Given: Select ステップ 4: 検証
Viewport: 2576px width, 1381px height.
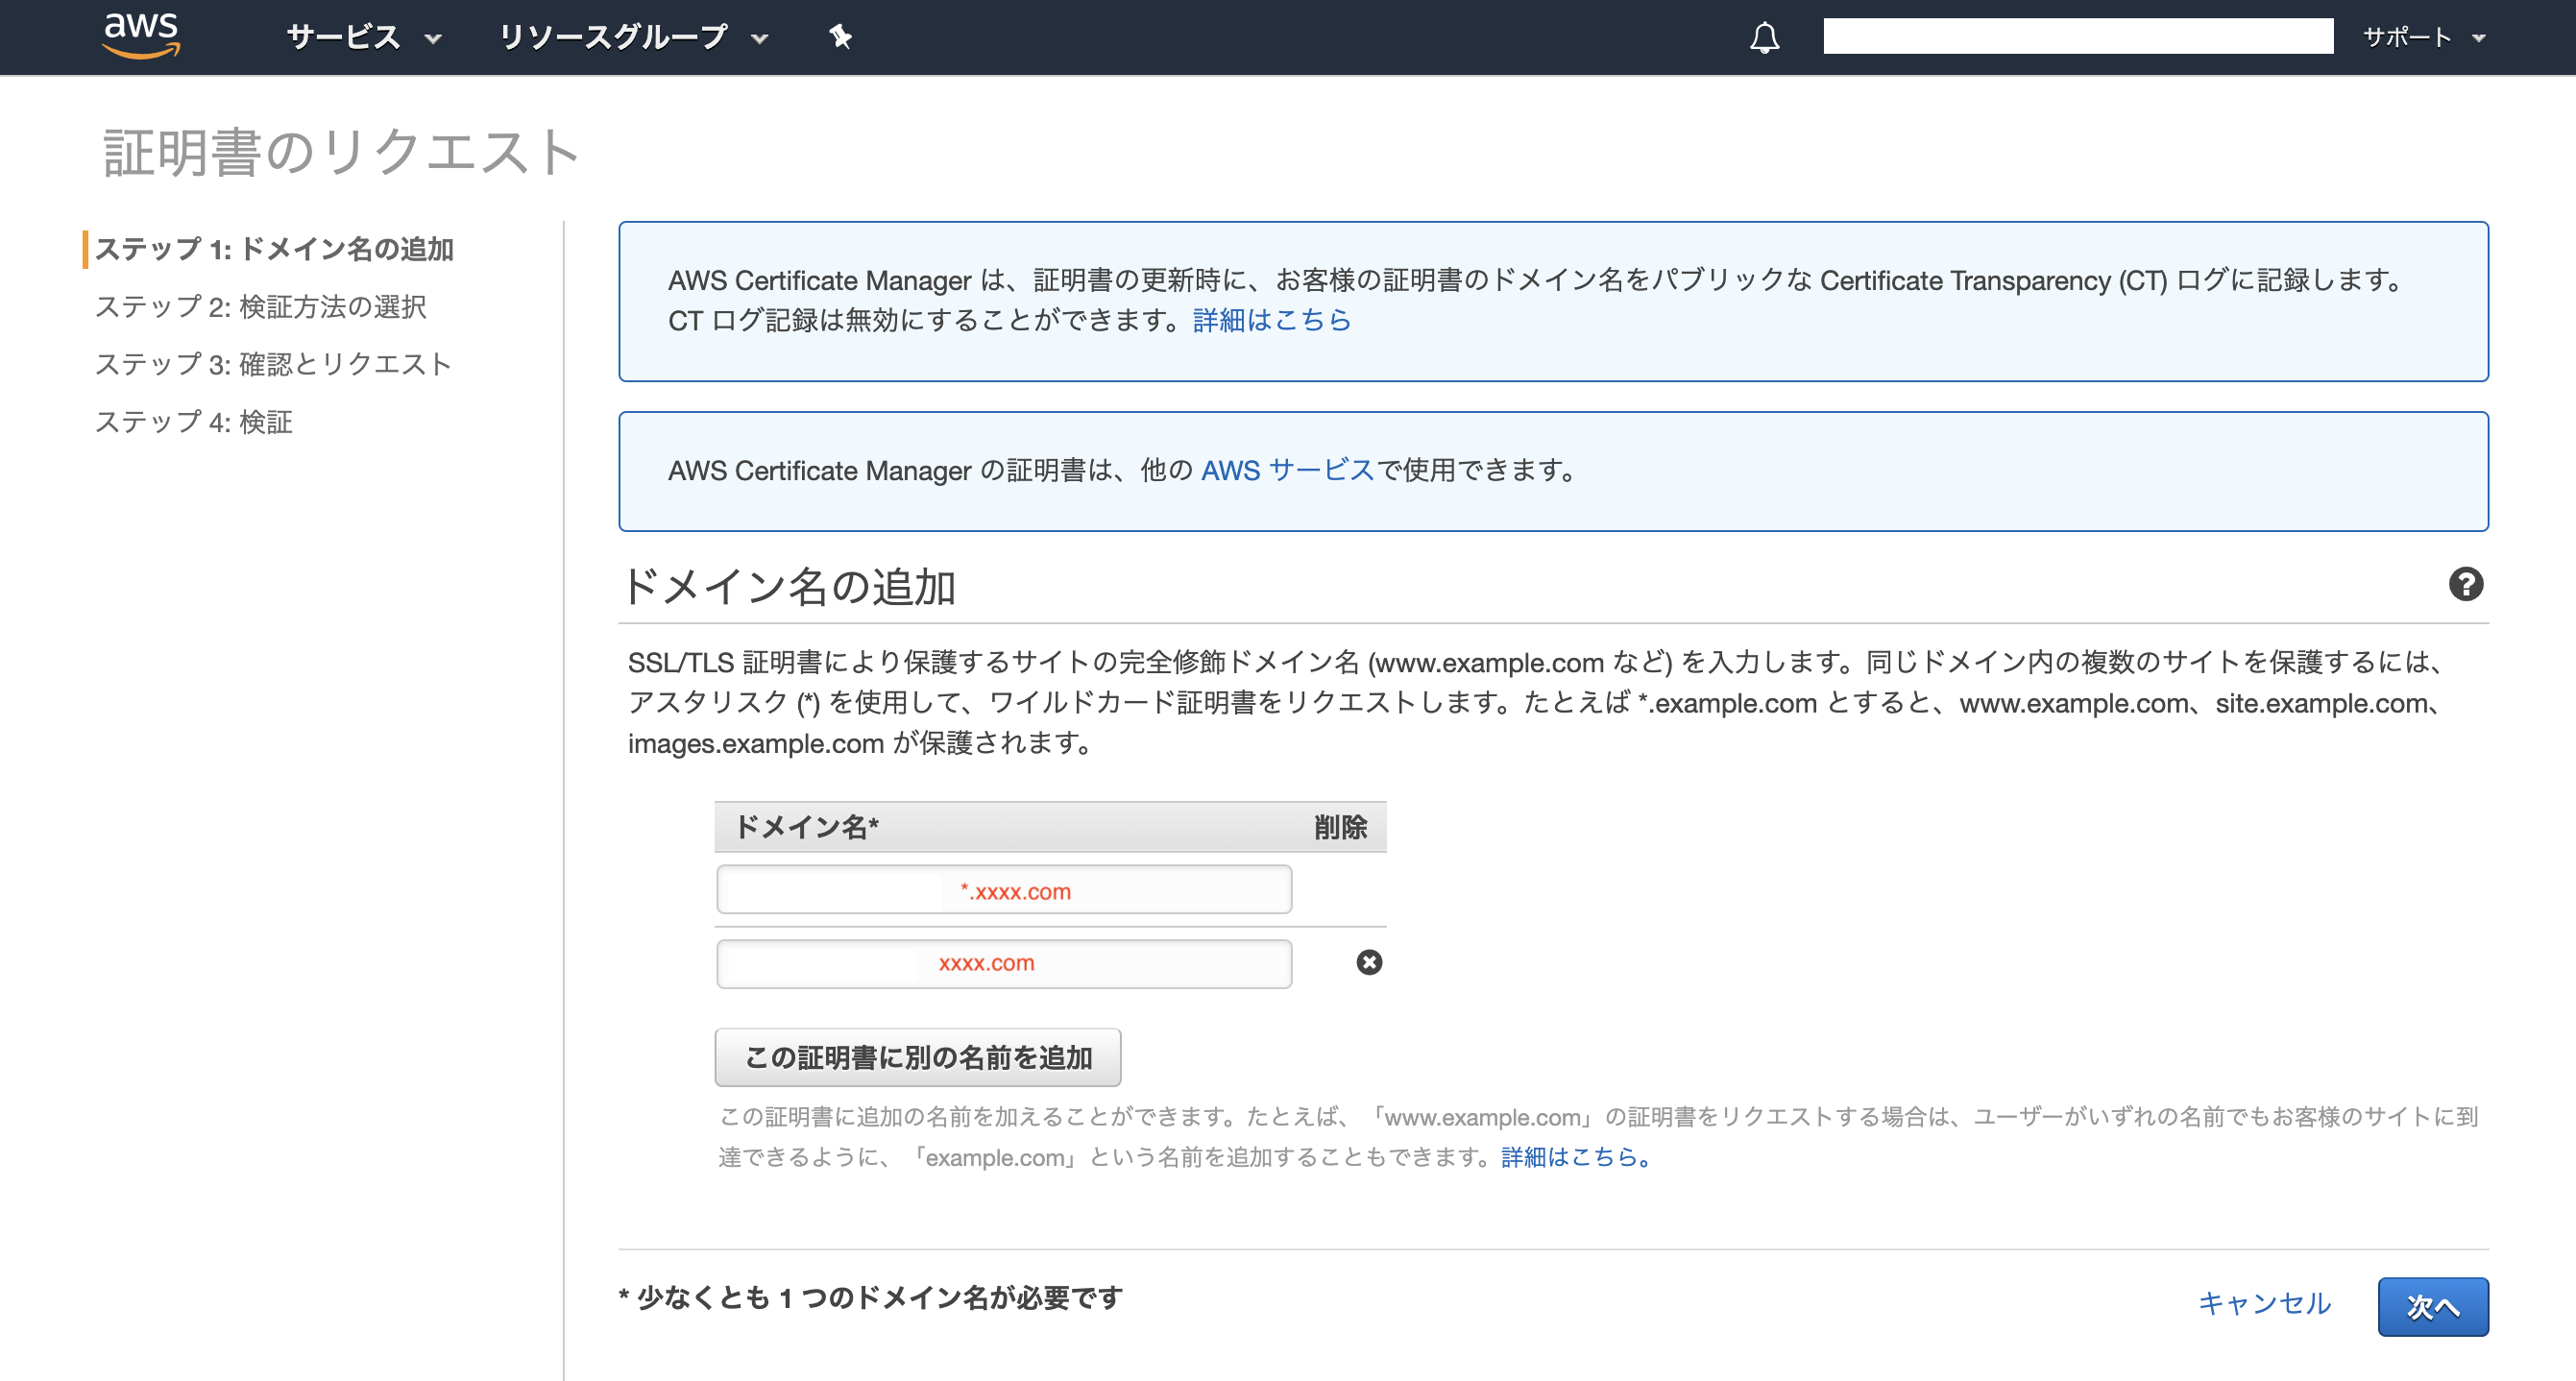Looking at the screenshot, I should point(194,422).
